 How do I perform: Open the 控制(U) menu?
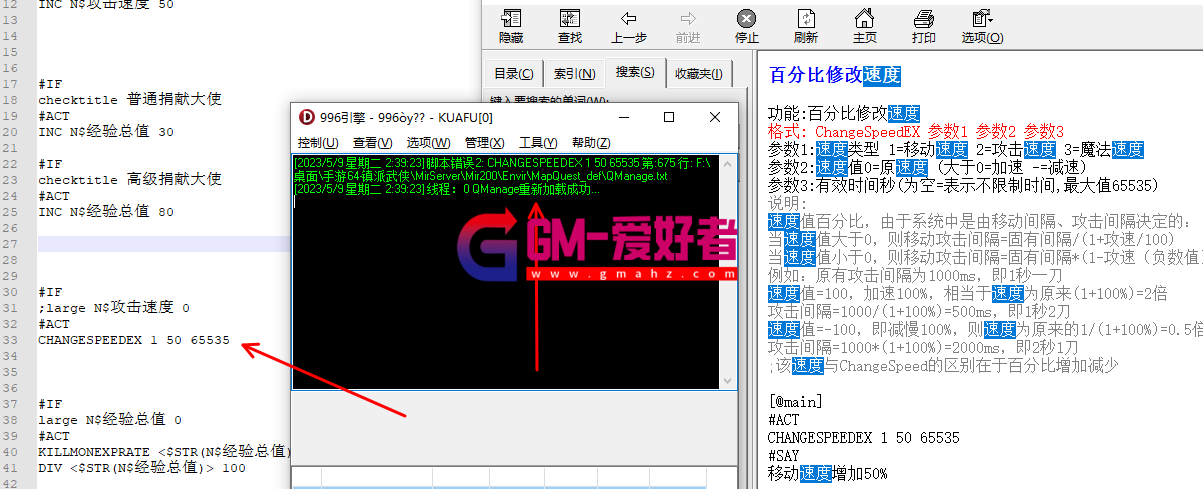[x=318, y=142]
